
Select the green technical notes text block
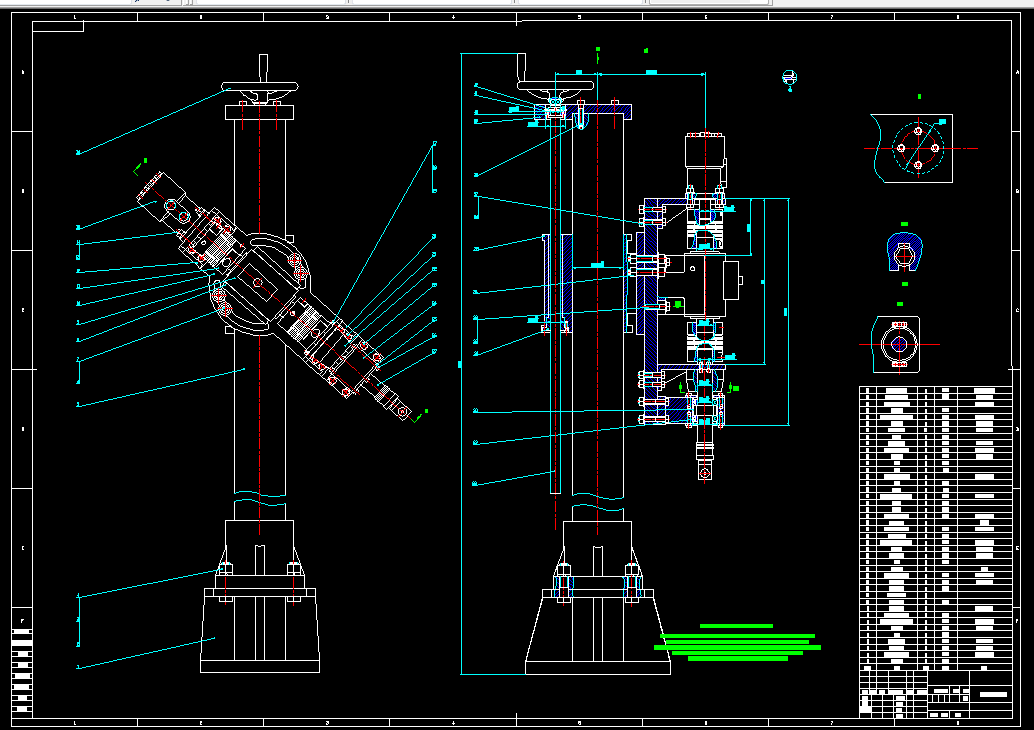(x=737, y=642)
